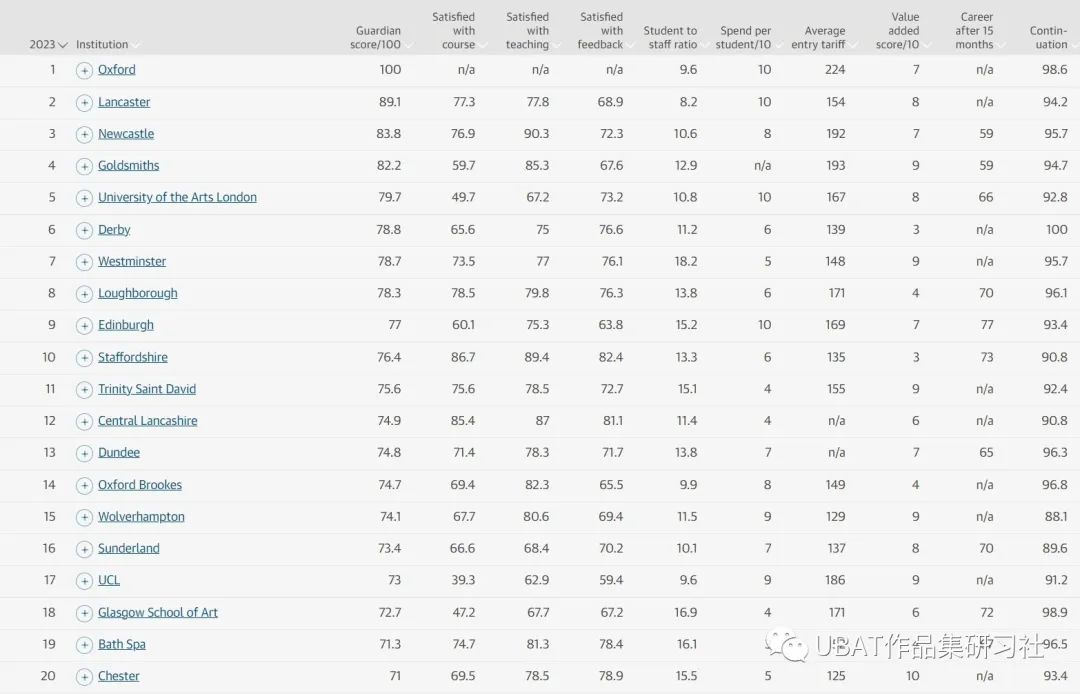
Task: Sort by Satisfied with course column
Action: tap(458, 30)
